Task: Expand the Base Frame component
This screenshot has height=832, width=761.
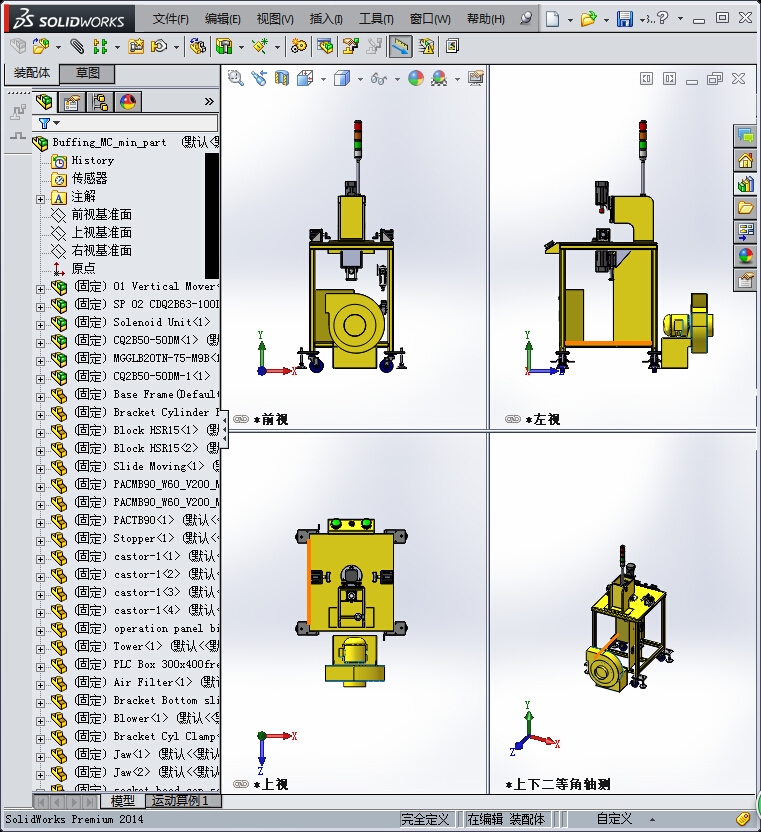Action: coord(40,397)
